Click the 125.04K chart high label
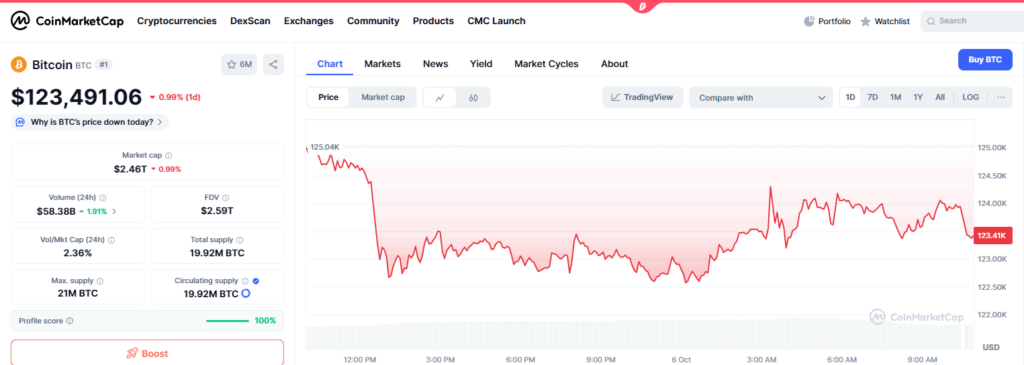 click(325, 148)
